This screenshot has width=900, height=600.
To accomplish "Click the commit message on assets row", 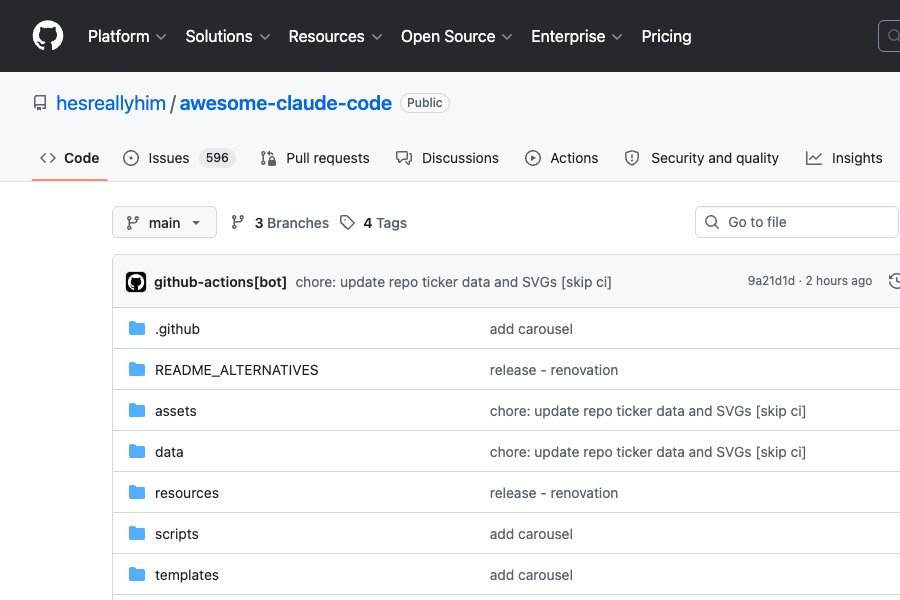I will [x=647, y=411].
